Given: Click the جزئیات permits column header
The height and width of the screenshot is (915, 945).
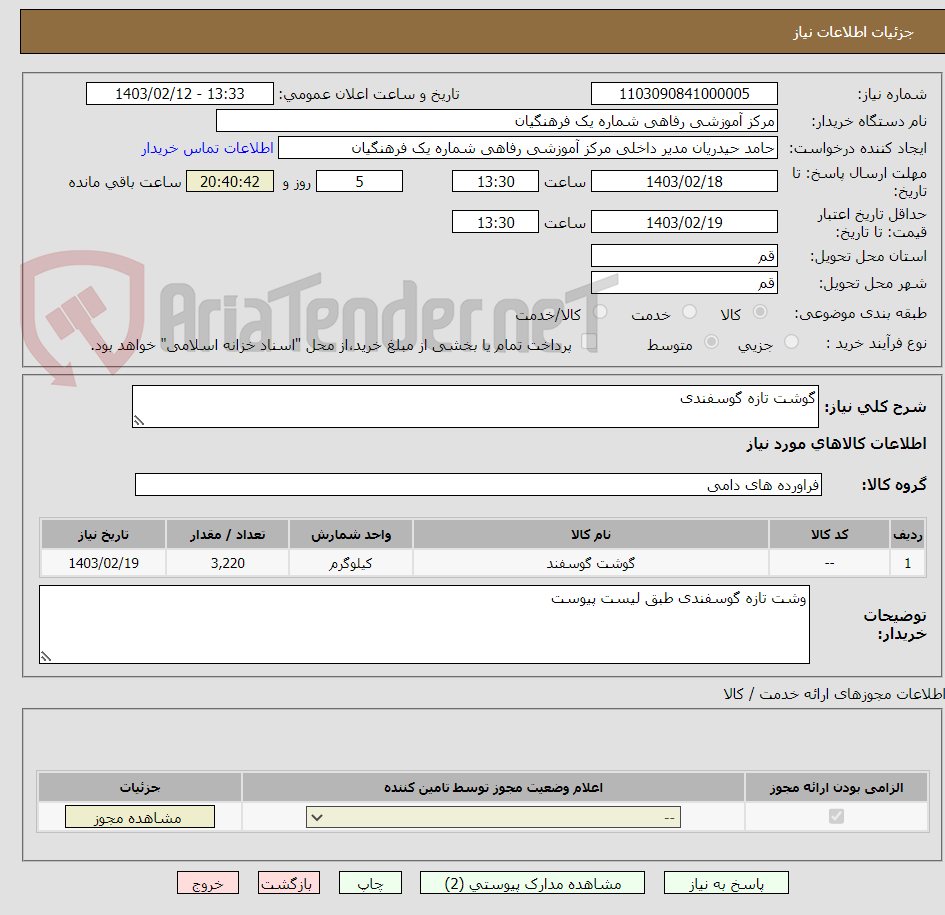Looking at the screenshot, I should click(x=140, y=787).
